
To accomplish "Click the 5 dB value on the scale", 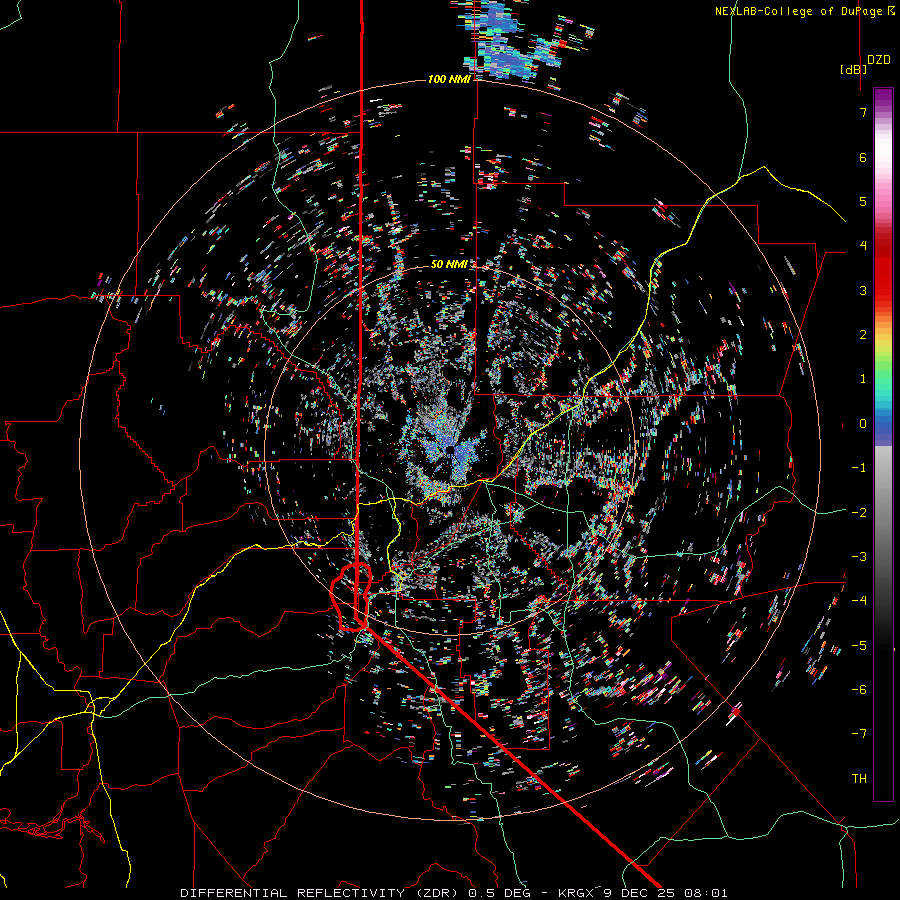I will [863, 201].
